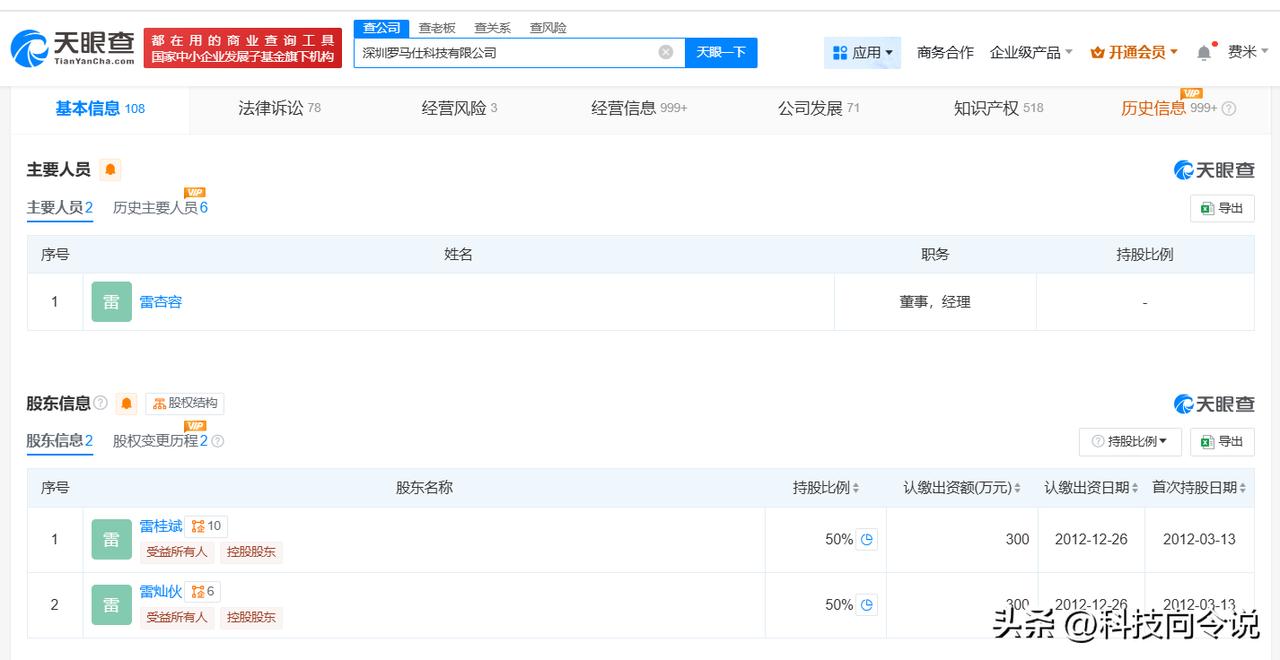Open the 商务合作 link

(945, 52)
